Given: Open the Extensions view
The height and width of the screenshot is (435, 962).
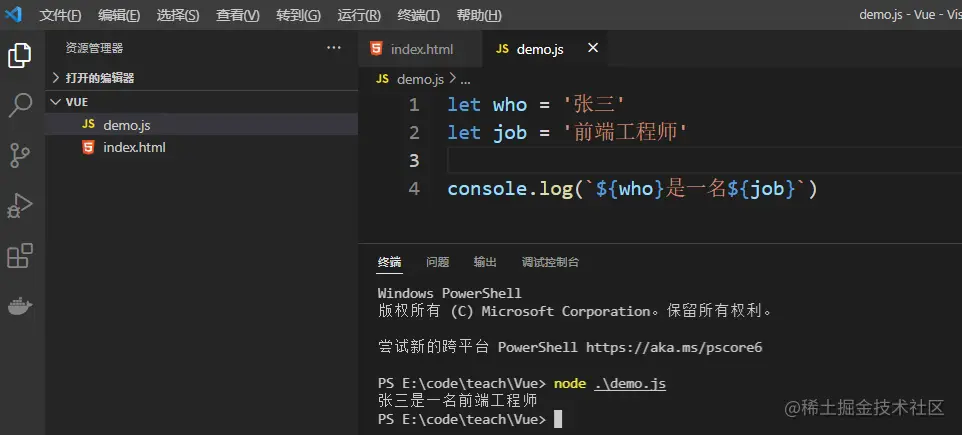Looking at the screenshot, I should (20, 255).
